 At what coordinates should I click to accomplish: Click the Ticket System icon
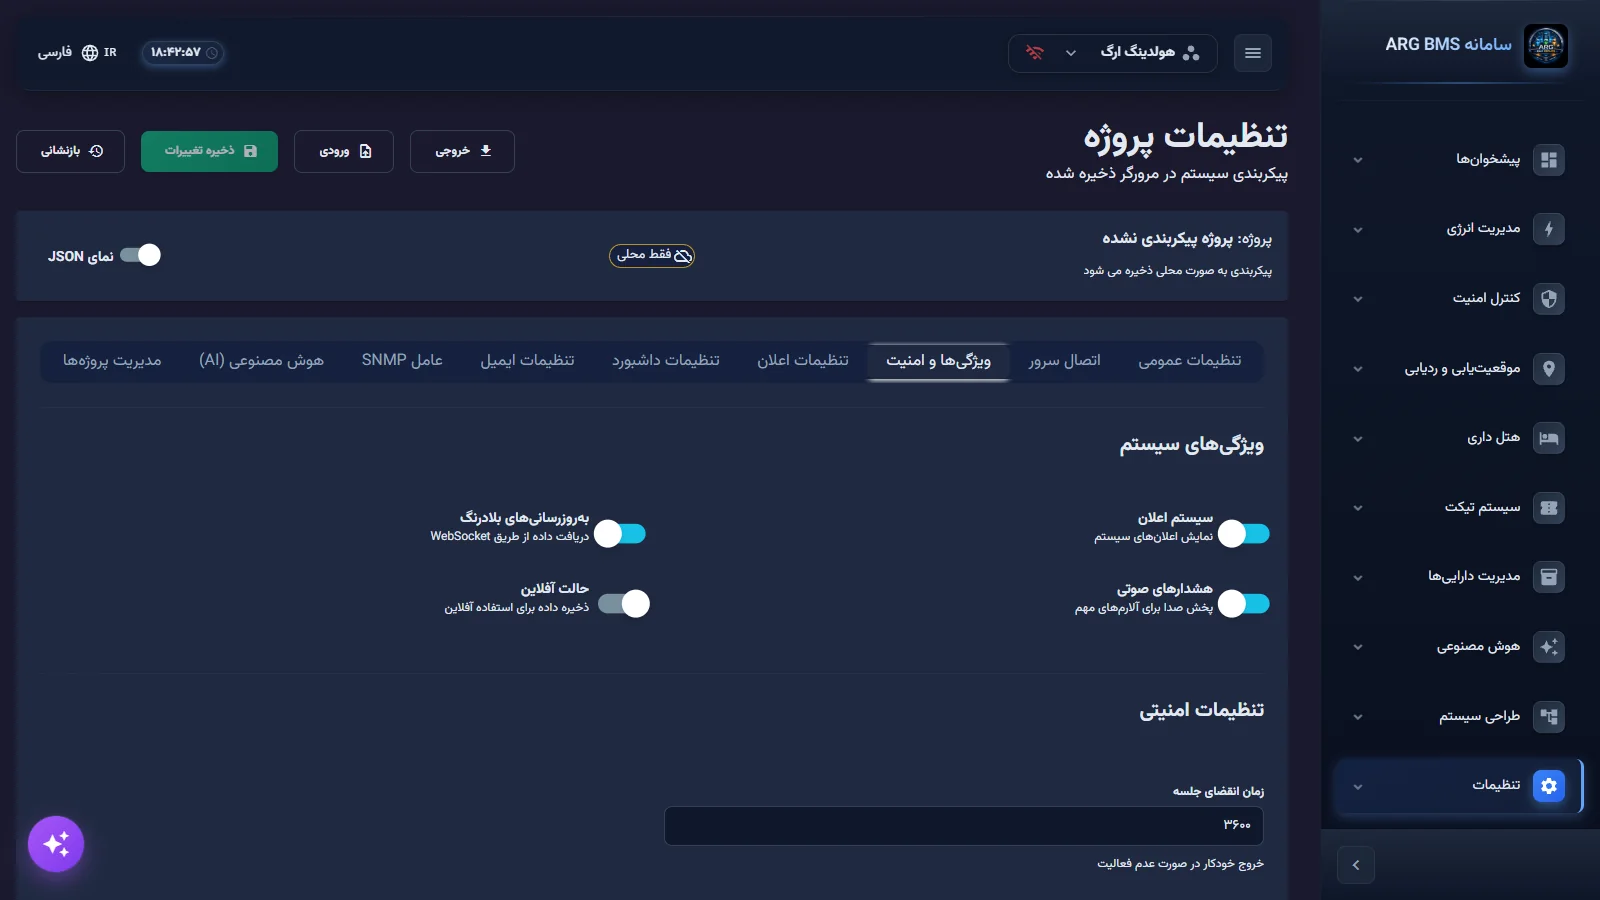coord(1548,508)
